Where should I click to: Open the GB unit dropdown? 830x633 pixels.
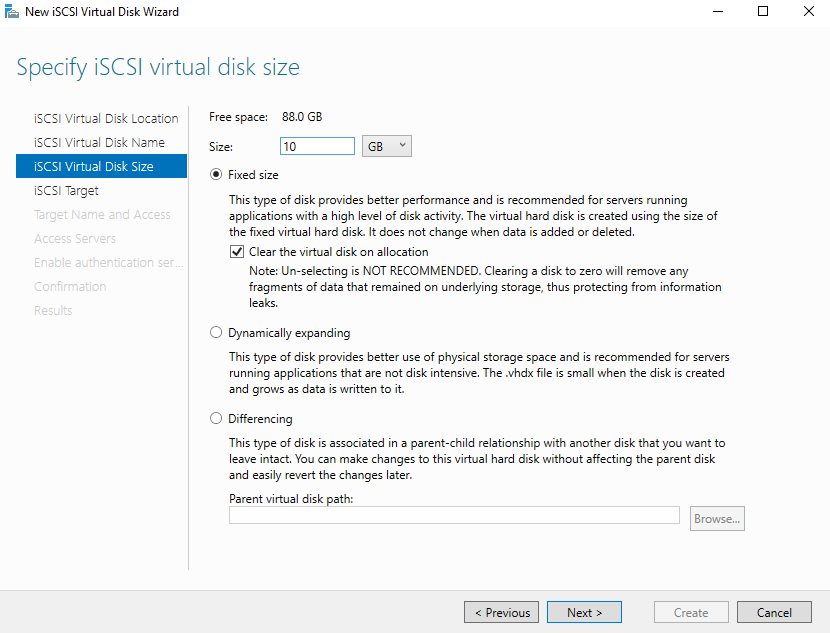point(386,145)
